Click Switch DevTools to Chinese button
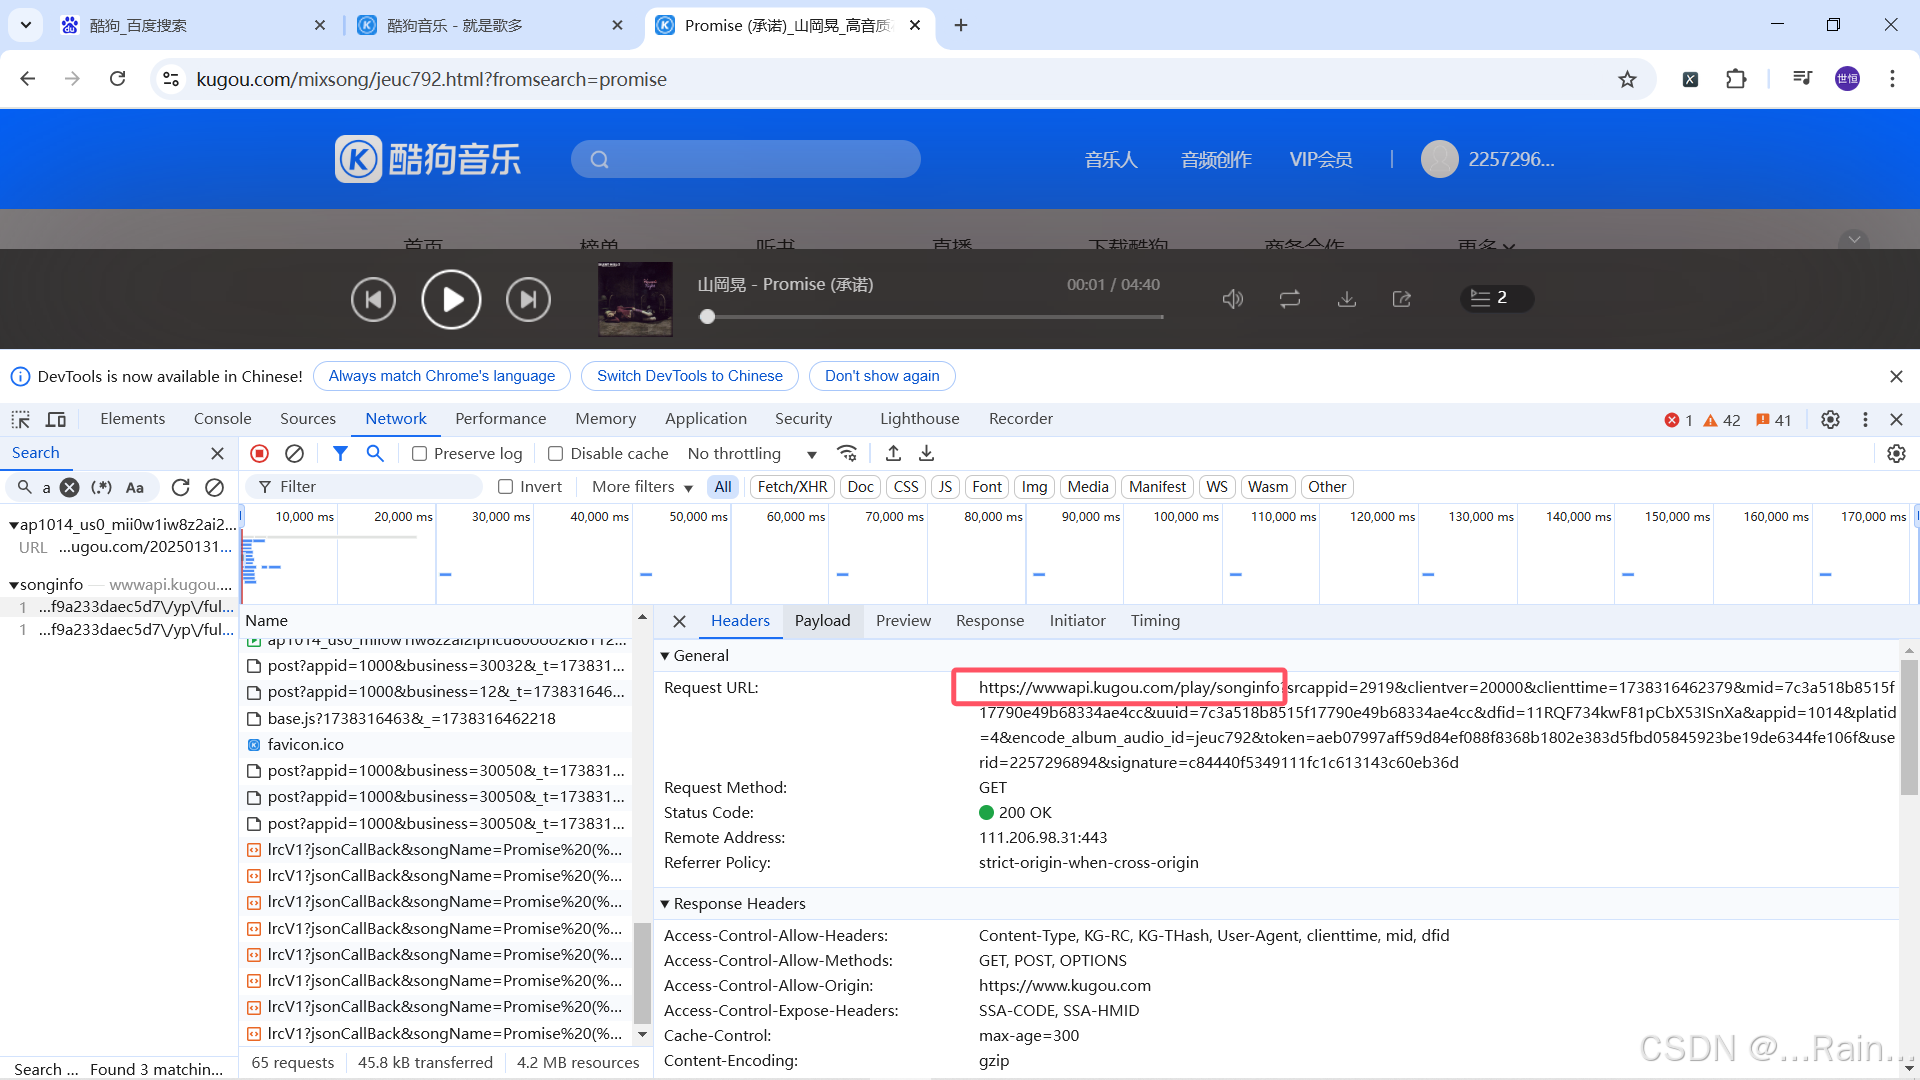 point(689,376)
